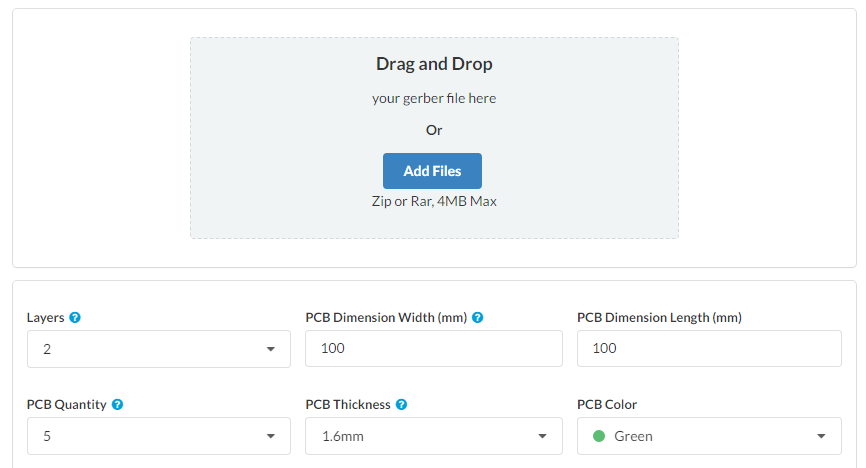
Task: Focus the PCB Dimension Width input field
Action: [x=434, y=349]
